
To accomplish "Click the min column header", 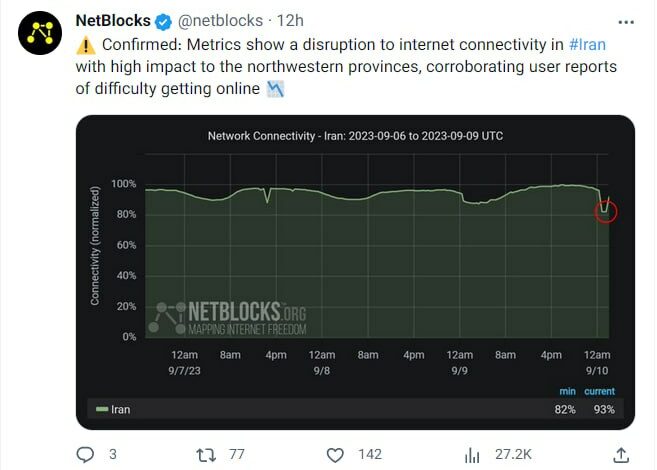I will coord(567,391).
